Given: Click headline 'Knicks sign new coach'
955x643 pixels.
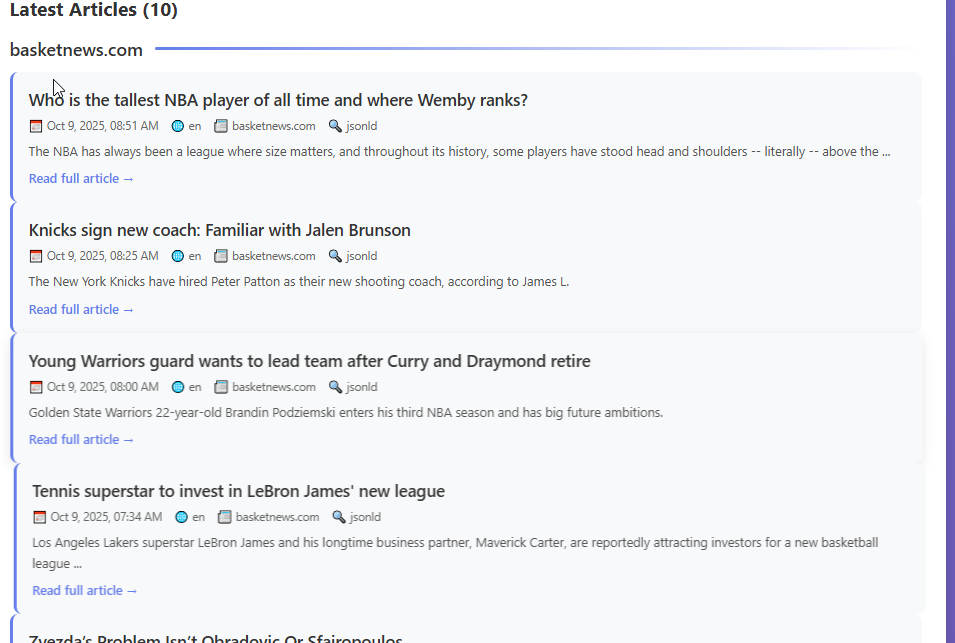Looking at the screenshot, I should coord(219,230).
